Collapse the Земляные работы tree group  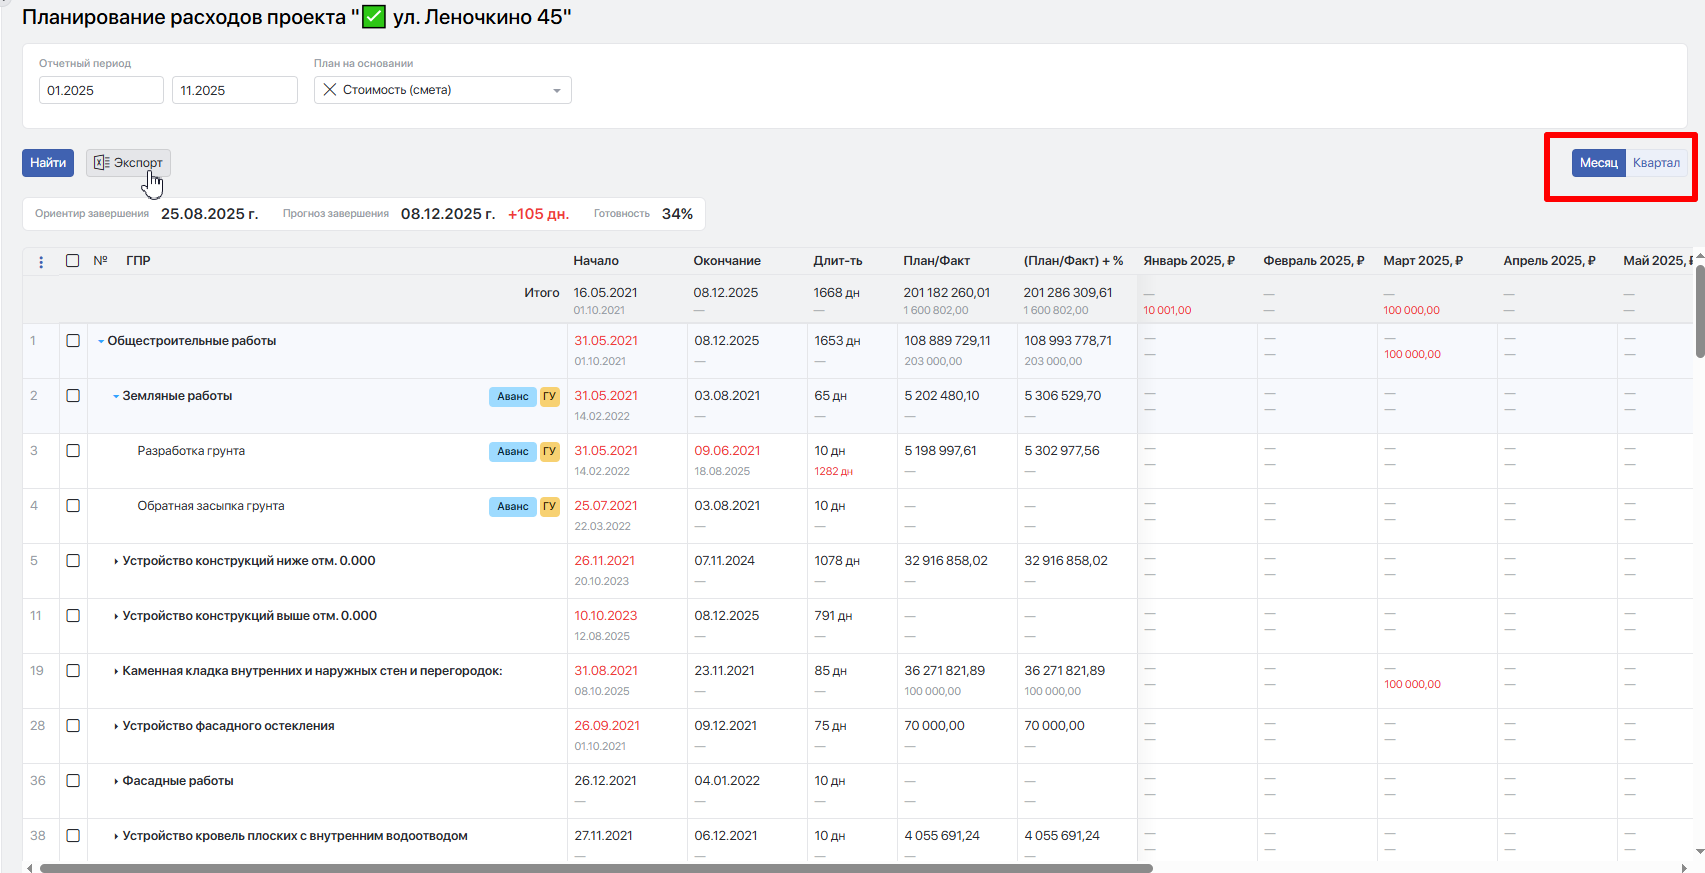point(116,397)
